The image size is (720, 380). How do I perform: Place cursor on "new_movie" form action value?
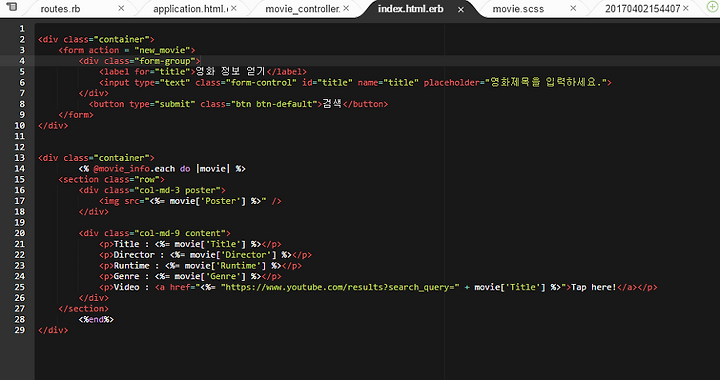(162, 50)
